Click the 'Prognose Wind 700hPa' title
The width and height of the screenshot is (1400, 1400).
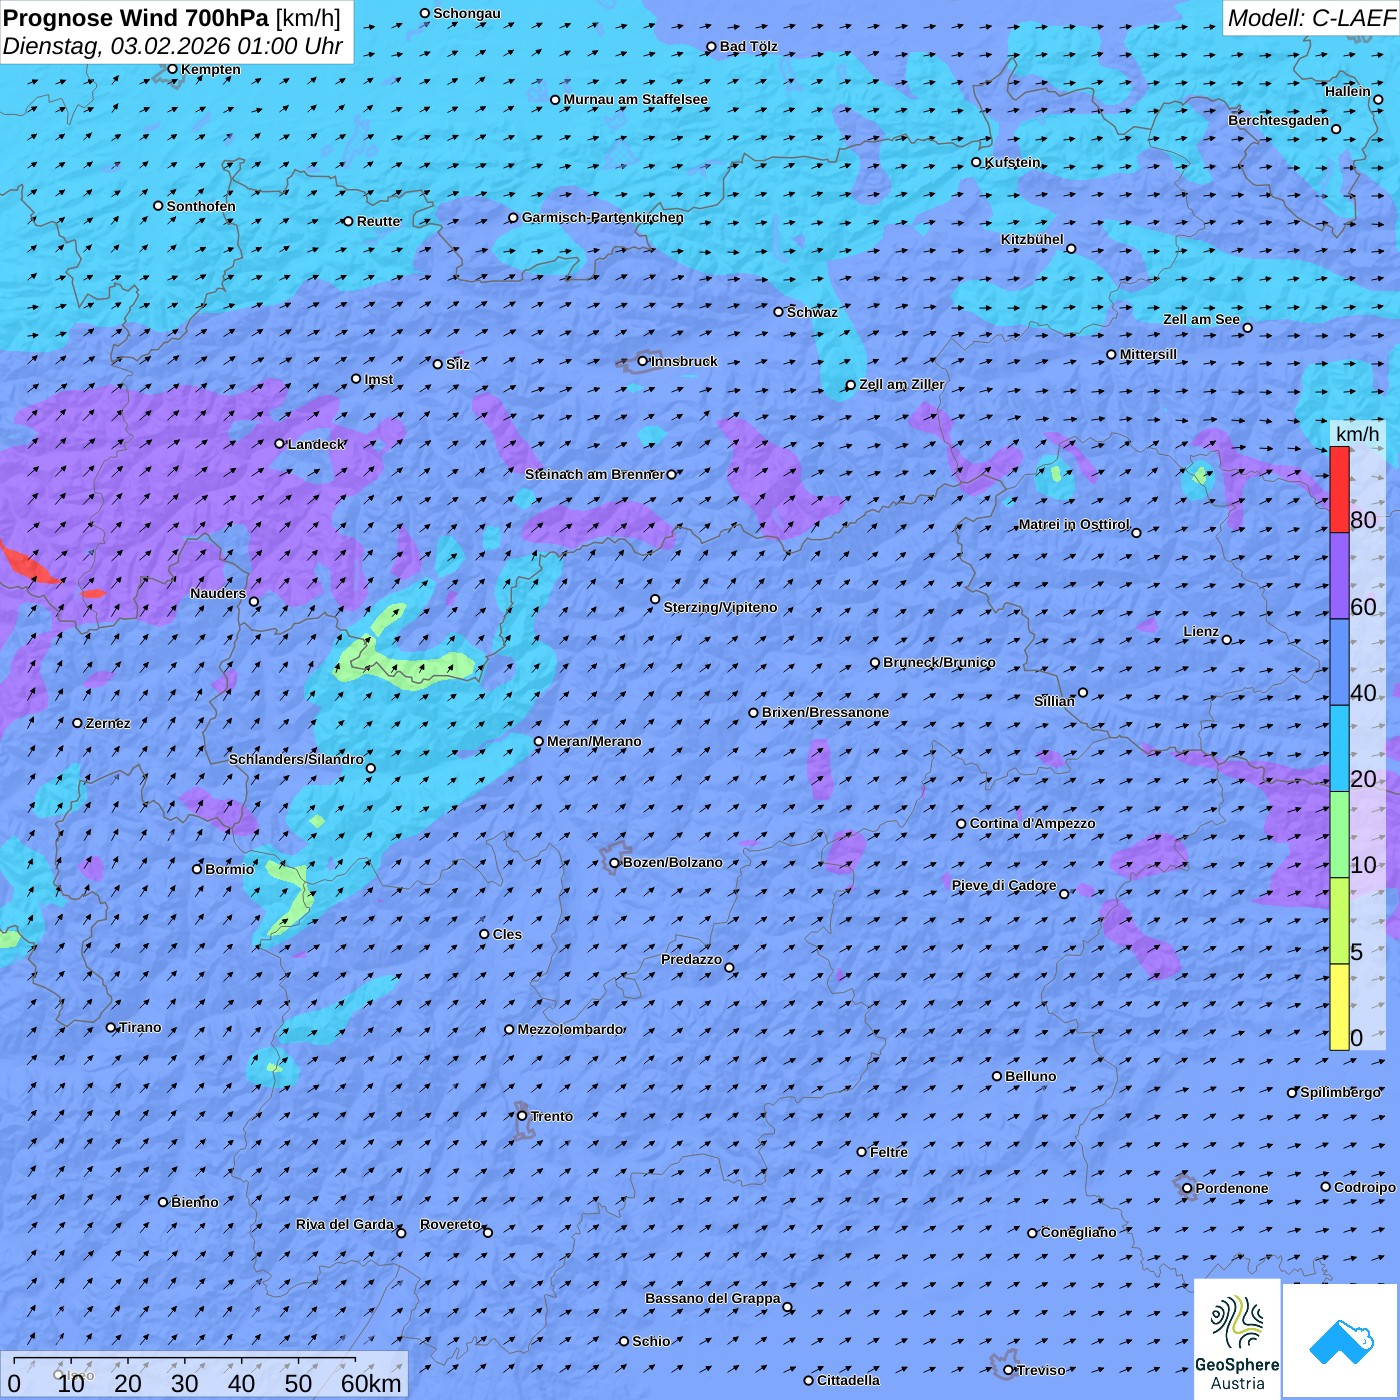136,18
